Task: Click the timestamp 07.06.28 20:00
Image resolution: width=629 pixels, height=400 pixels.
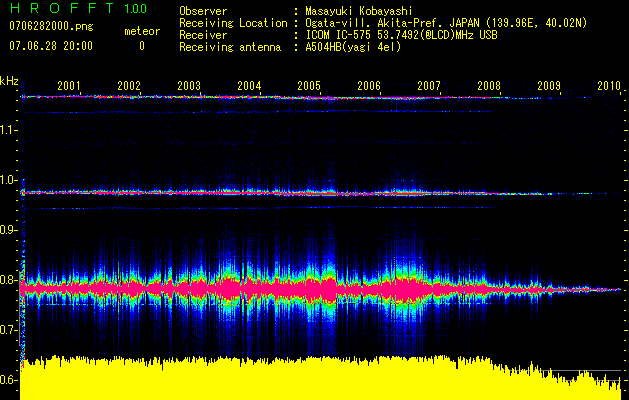Action: point(51,46)
